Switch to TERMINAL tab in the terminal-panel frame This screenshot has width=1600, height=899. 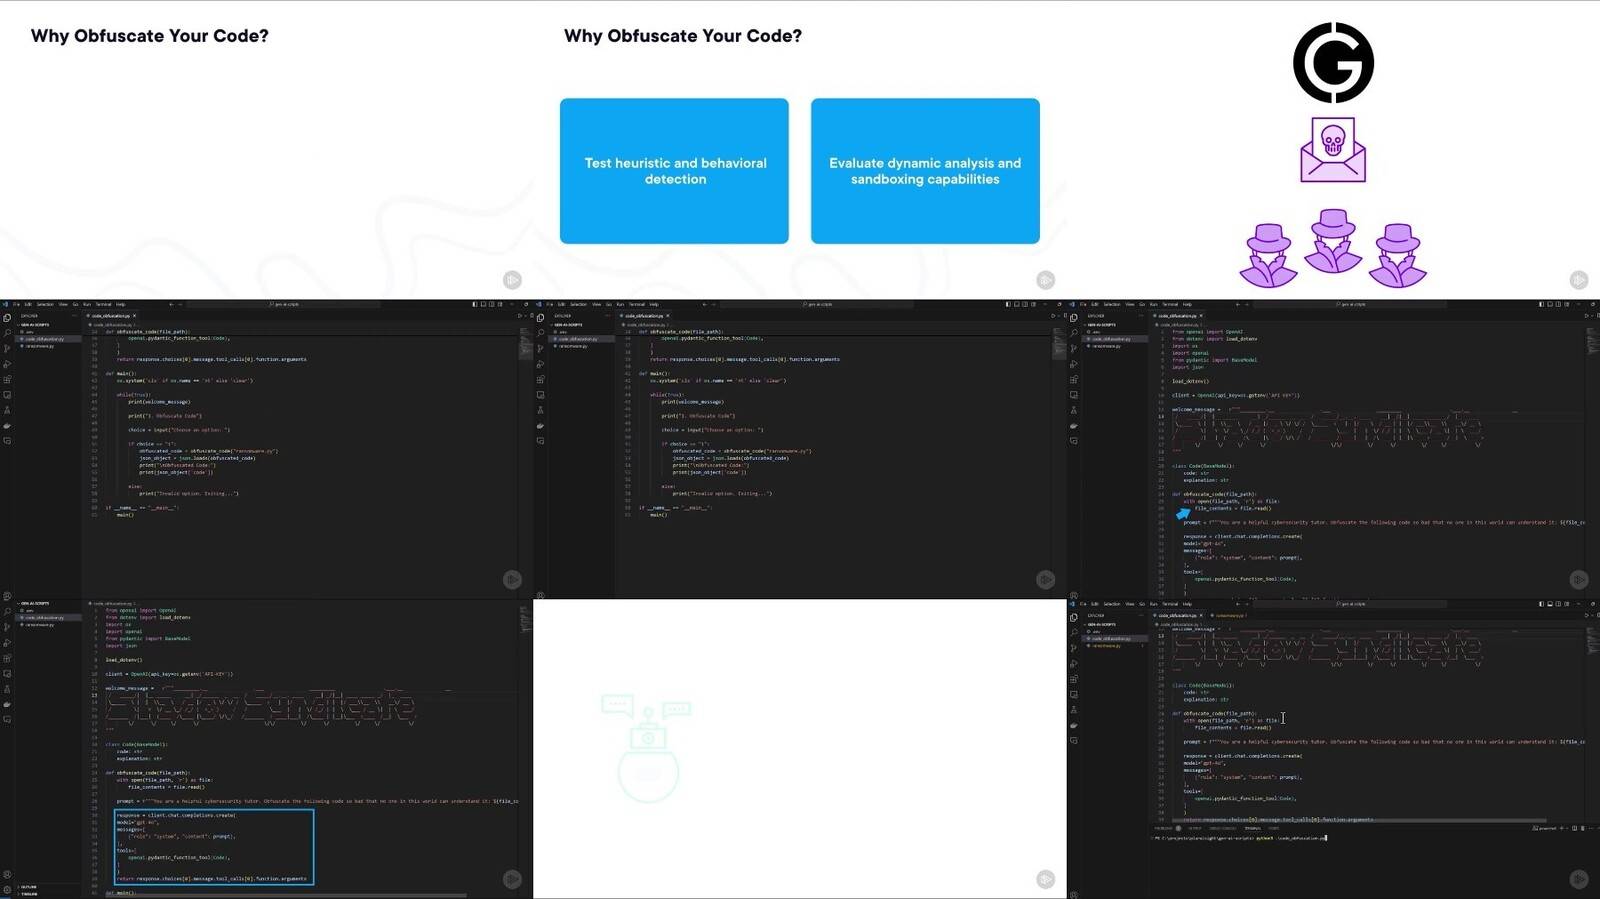coord(1252,828)
